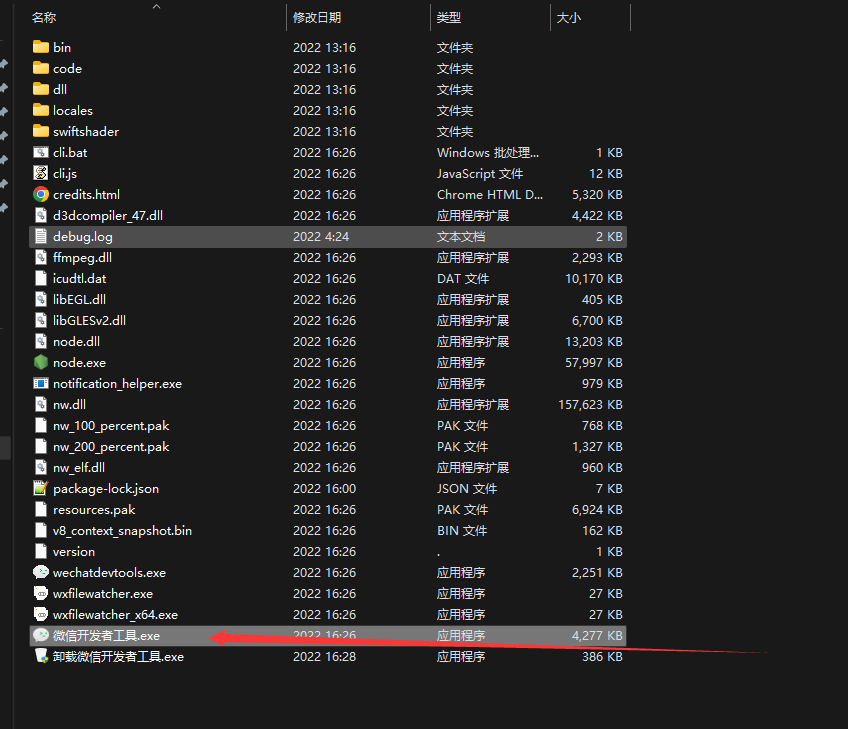This screenshot has width=848, height=729.
Task: Click the package-lock.json notepad icon
Action: tap(41, 488)
